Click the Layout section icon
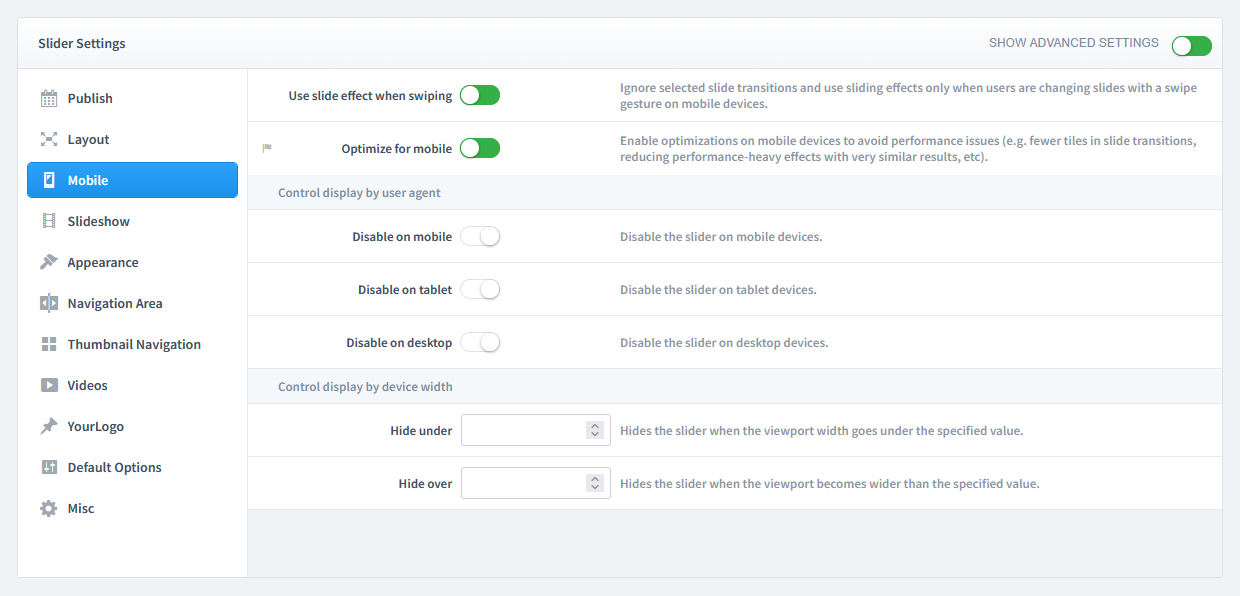 tap(47, 139)
